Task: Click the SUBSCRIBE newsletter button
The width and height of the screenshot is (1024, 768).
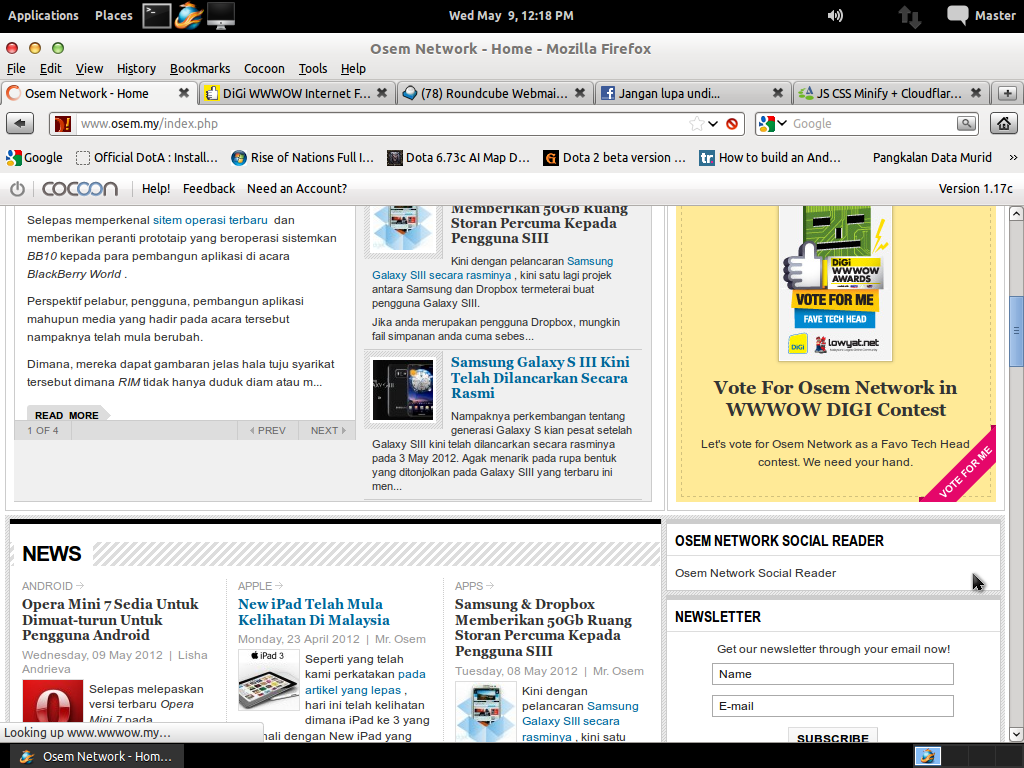Action: coord(833,735)
